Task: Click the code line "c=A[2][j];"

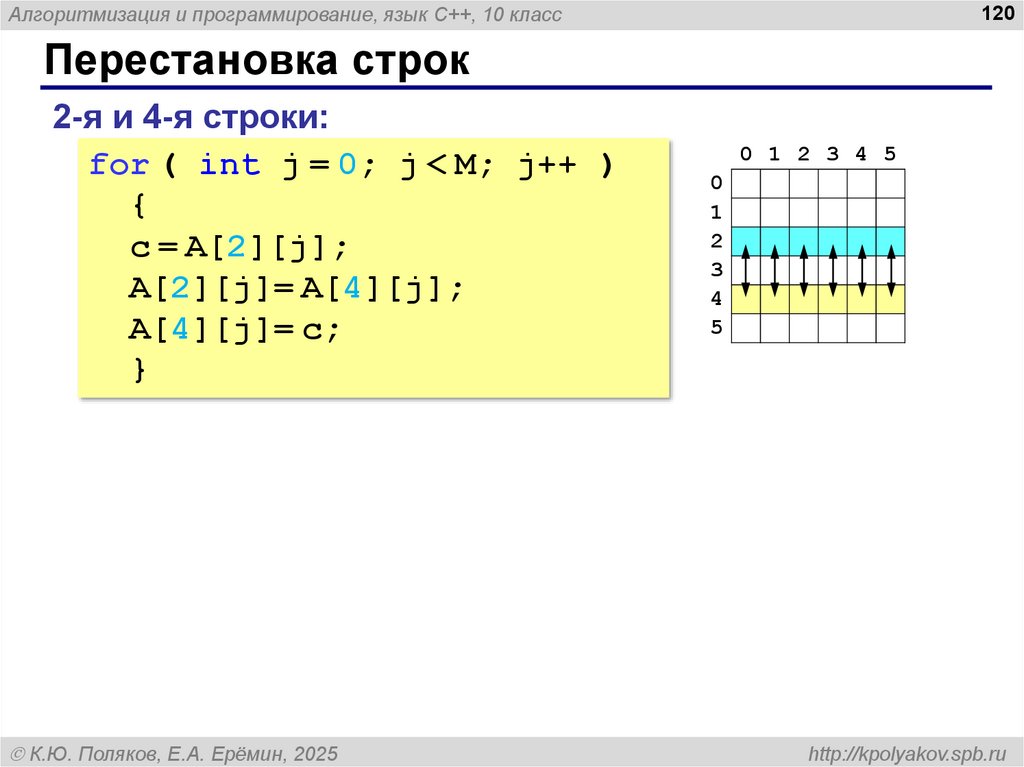Action: pos(239,248)
